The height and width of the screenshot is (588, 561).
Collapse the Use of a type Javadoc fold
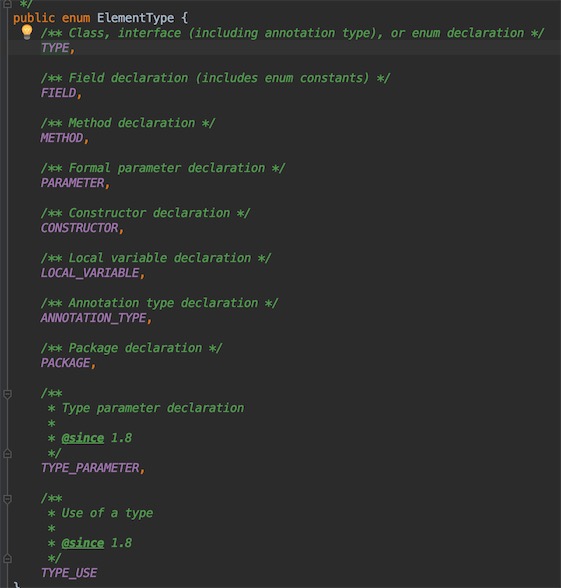tap(7, 499)
